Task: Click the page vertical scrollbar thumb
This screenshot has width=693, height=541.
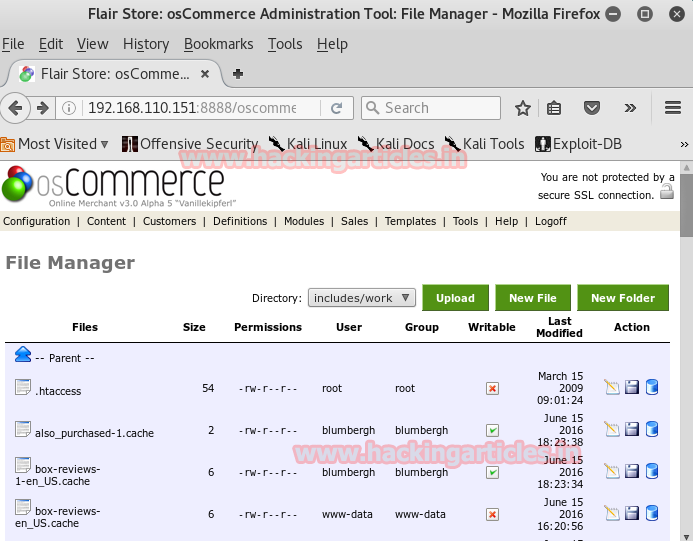Action: tap(686, 206)
